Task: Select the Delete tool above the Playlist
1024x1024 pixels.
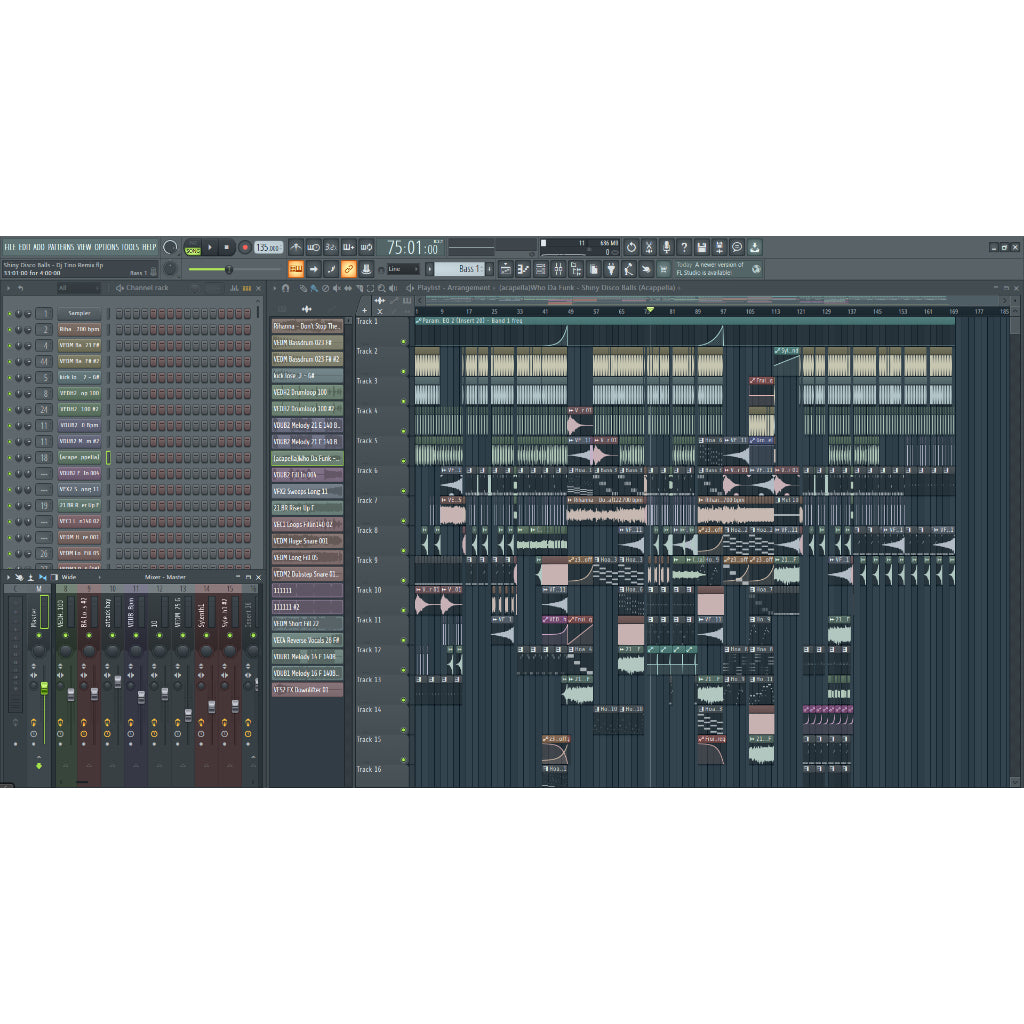Action: point(326,288)
